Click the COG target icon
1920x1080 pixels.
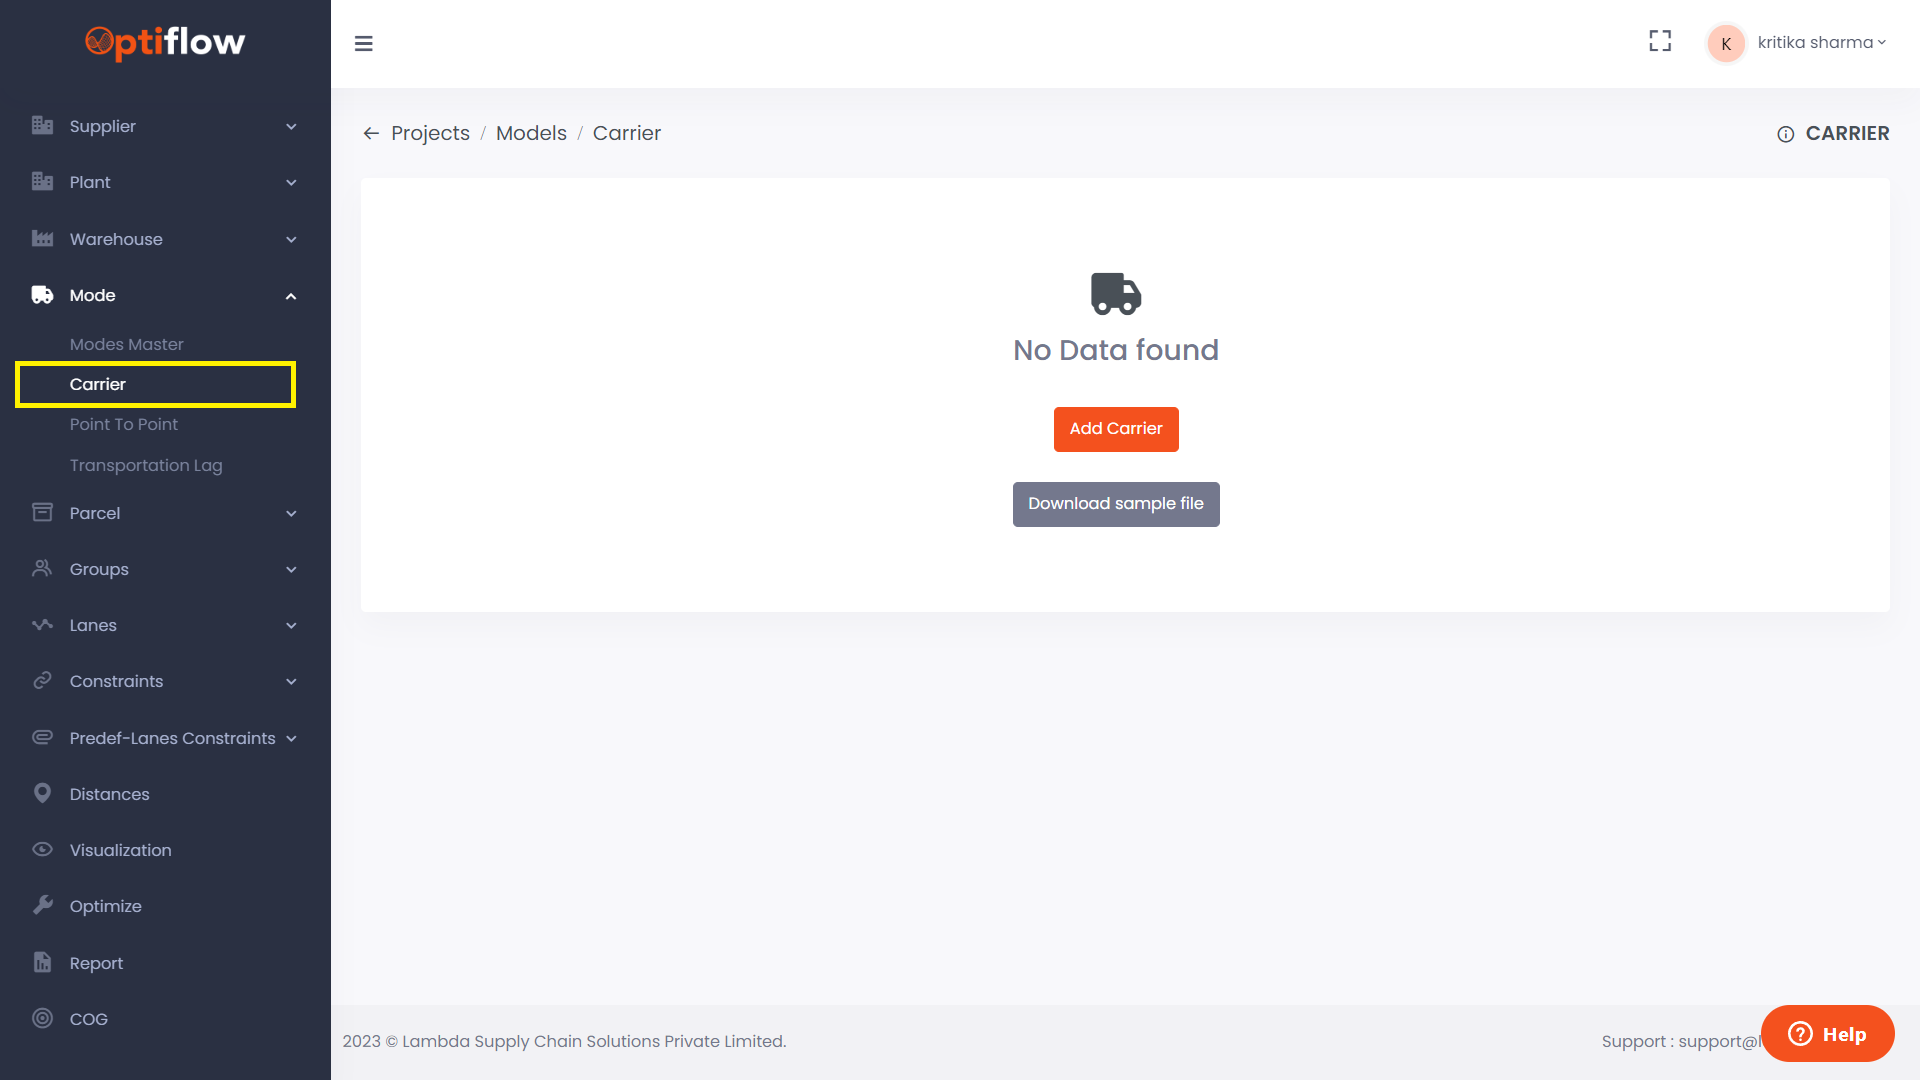42,1018
